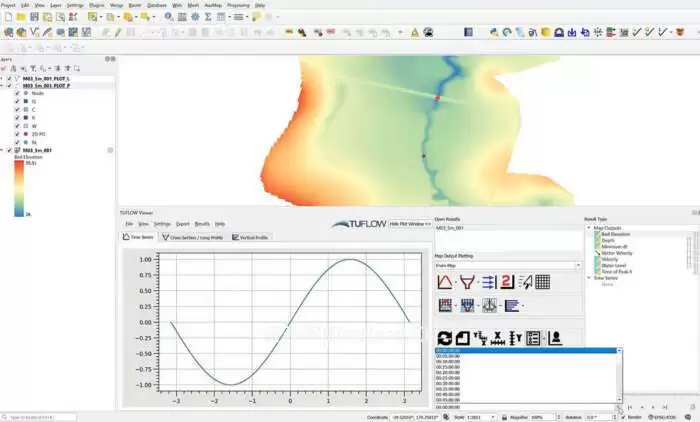Toggle editing with the pencil icon
The height and width of the screenshot is (422, 700).
click(118, 32)
